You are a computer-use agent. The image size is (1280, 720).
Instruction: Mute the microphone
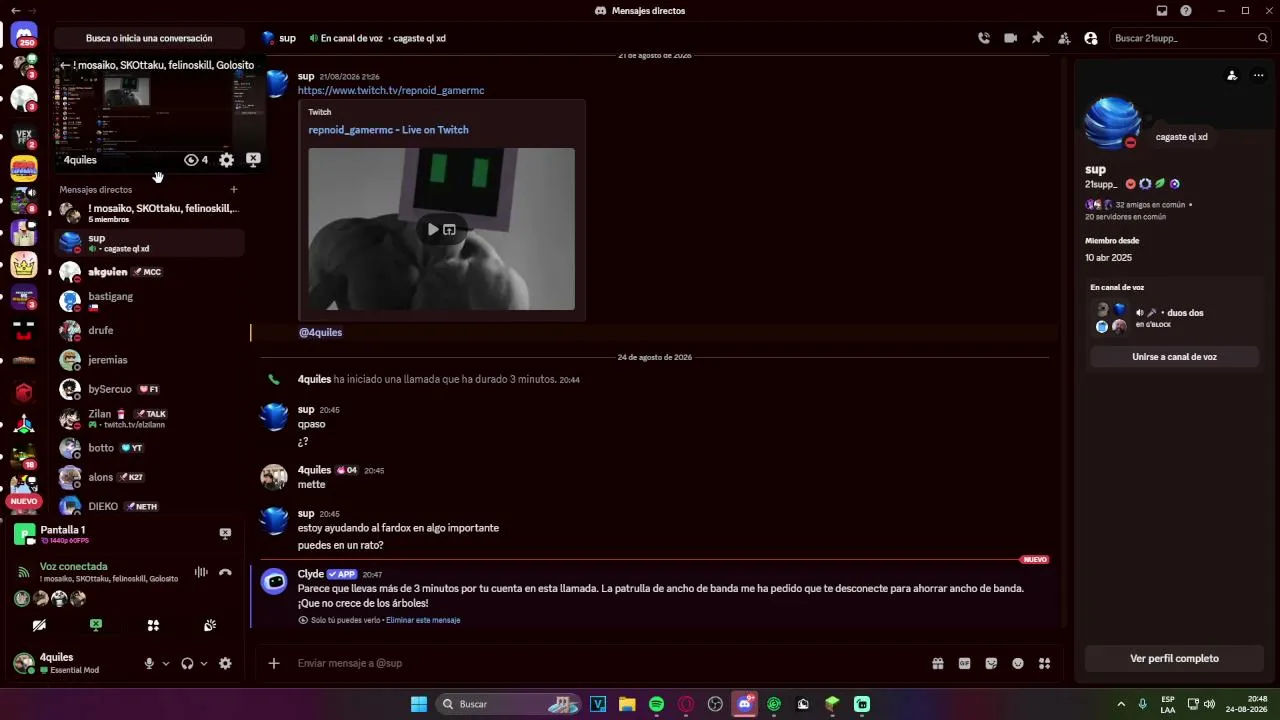tap(149, 663)
